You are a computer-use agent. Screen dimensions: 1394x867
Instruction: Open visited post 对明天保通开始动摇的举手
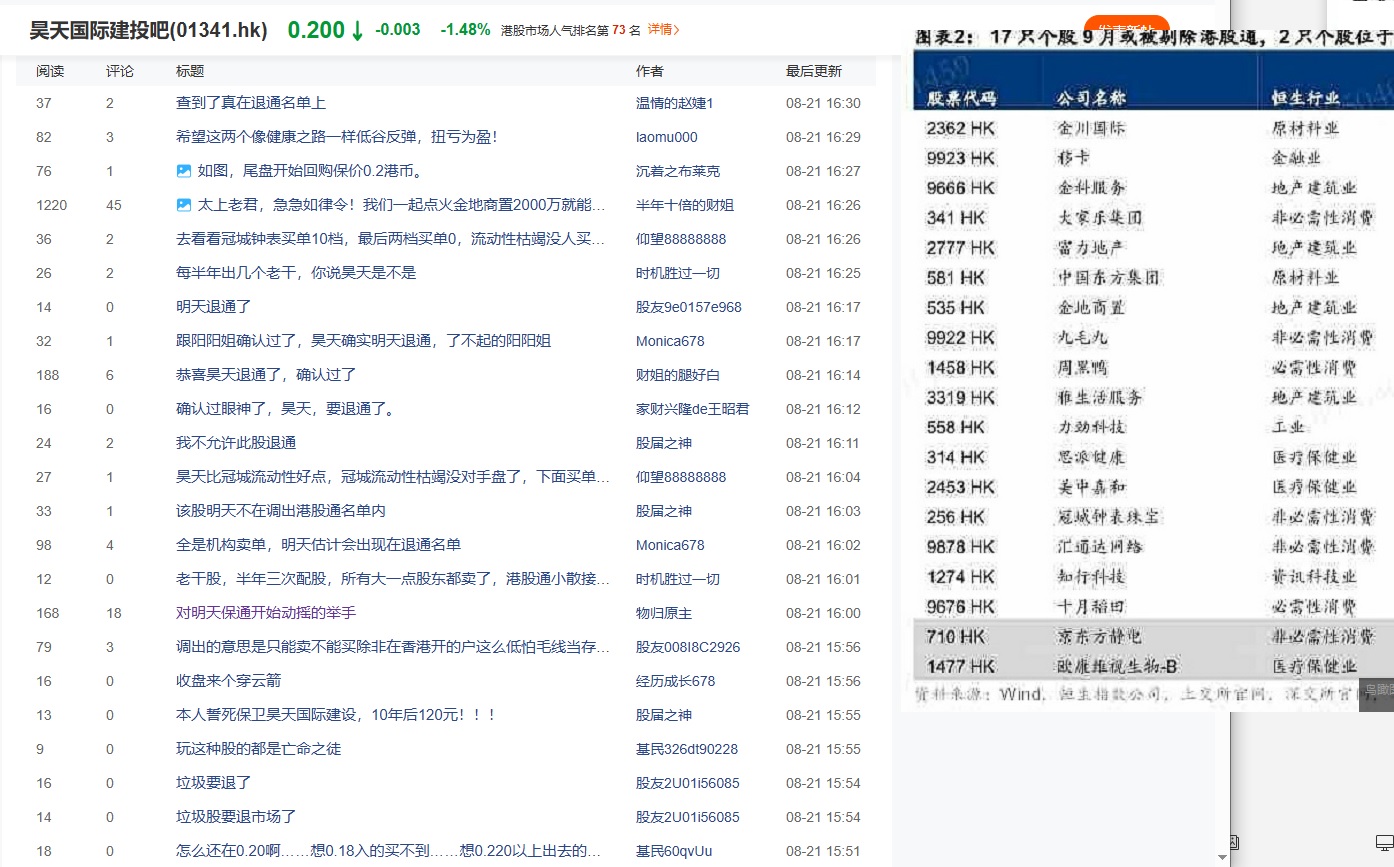[266, 613]
